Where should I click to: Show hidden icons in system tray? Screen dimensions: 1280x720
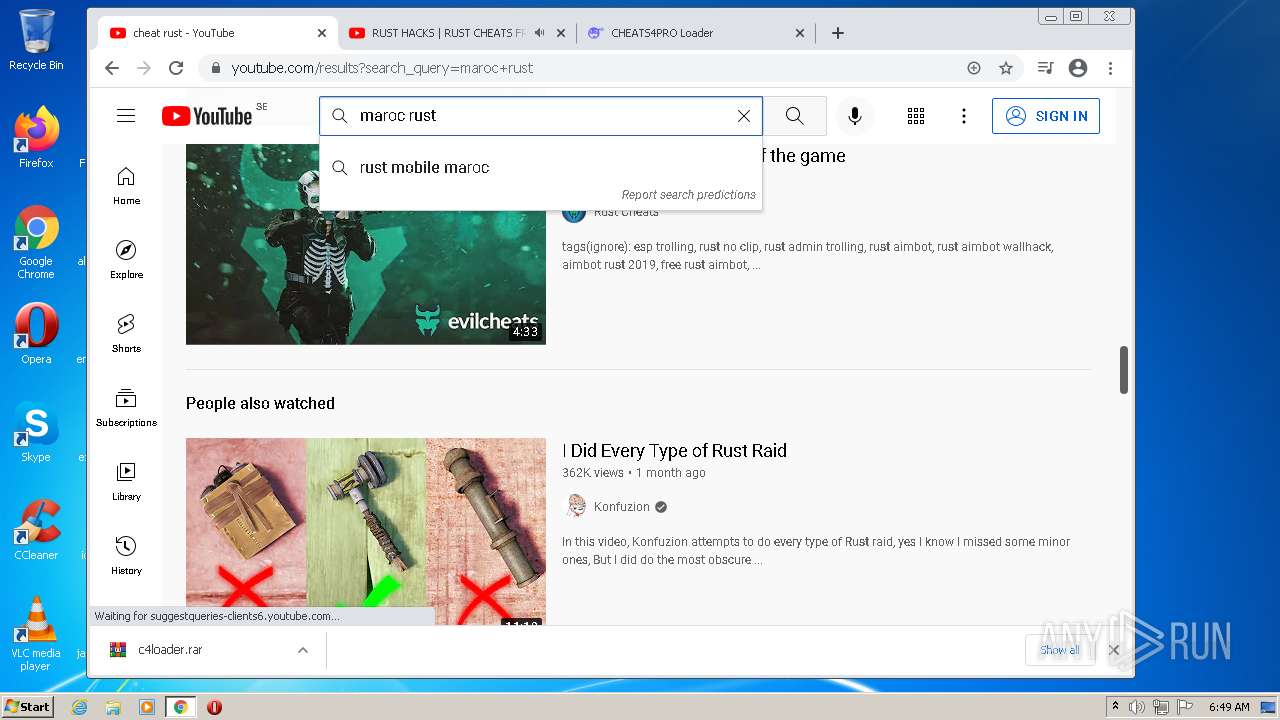pos(1116,707)
